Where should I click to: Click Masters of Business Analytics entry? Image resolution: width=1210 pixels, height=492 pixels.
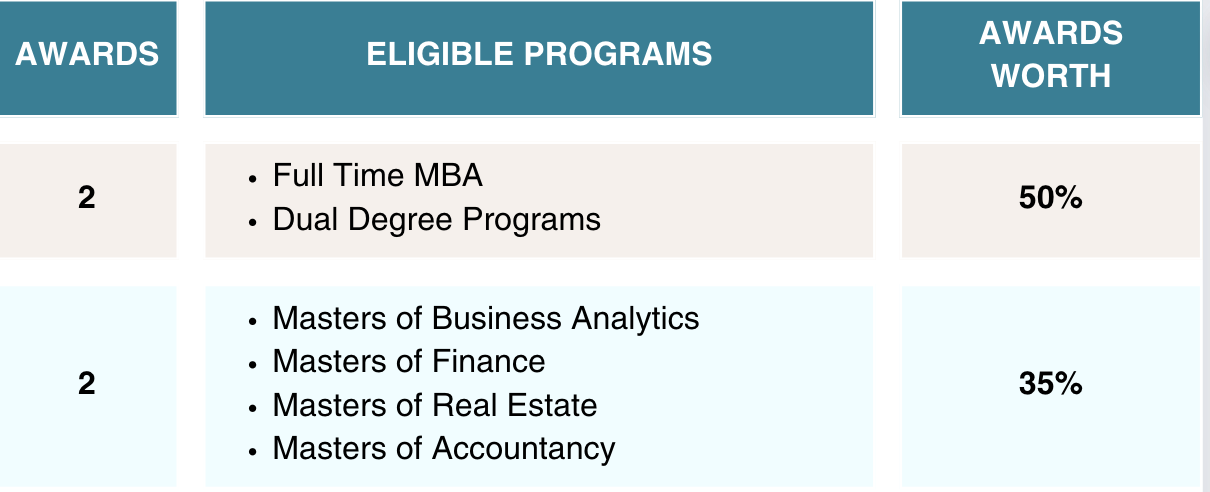(485, 318)
